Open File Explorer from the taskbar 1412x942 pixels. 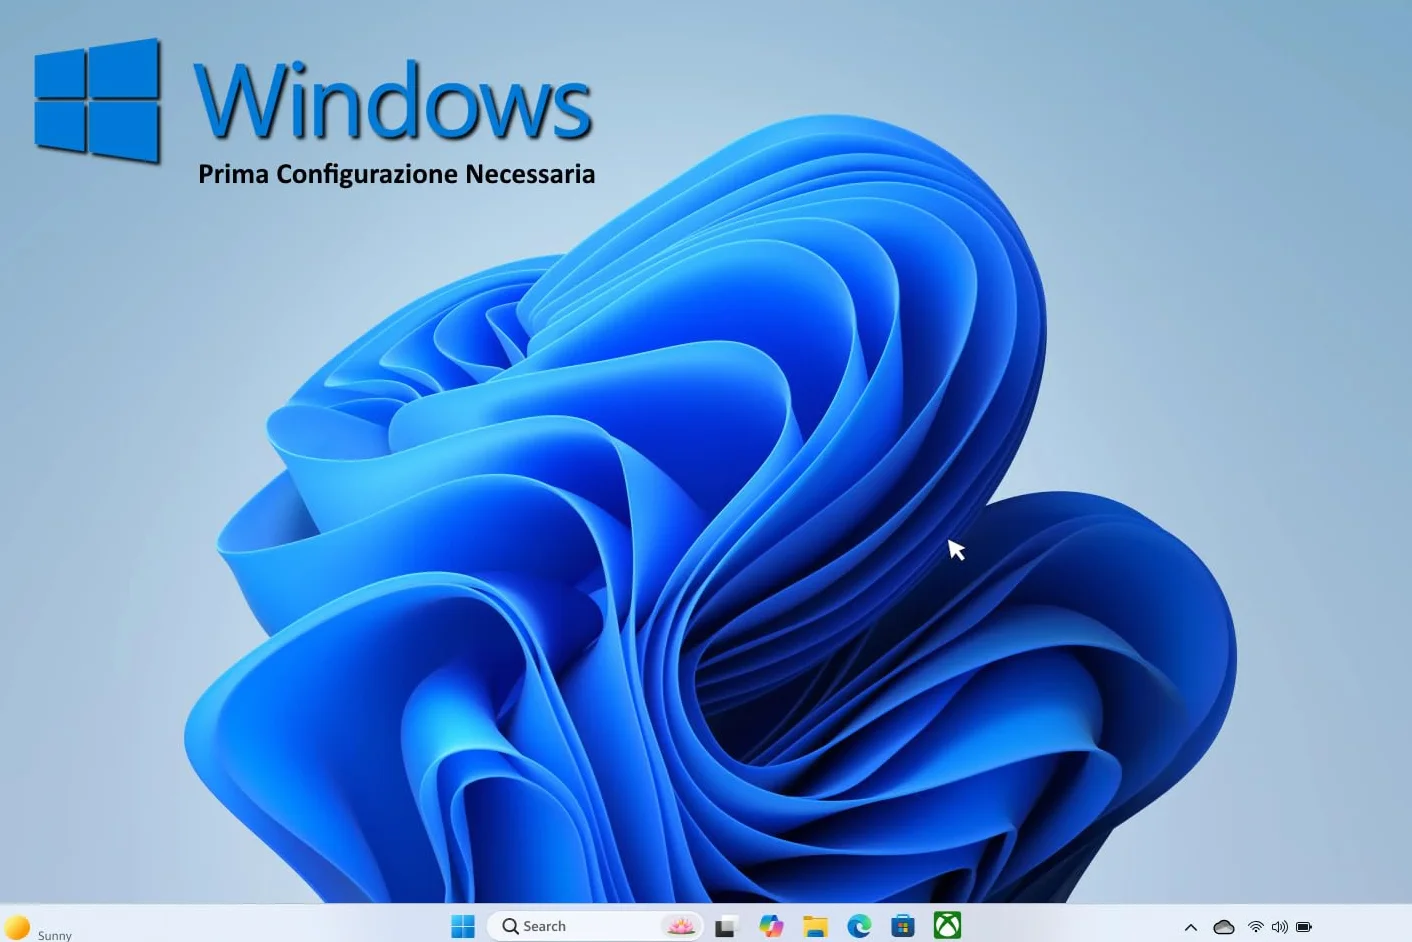pyautogui.click(x=815, y=926)
